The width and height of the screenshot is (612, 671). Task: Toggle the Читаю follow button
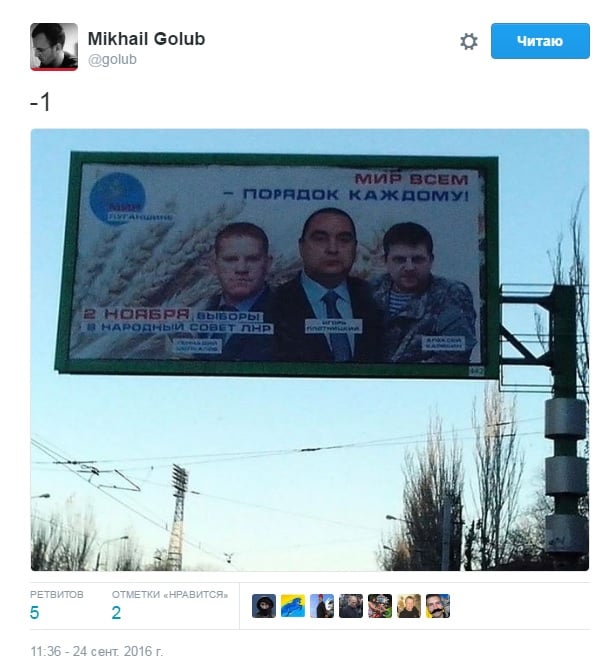click(x=540, y=41)
